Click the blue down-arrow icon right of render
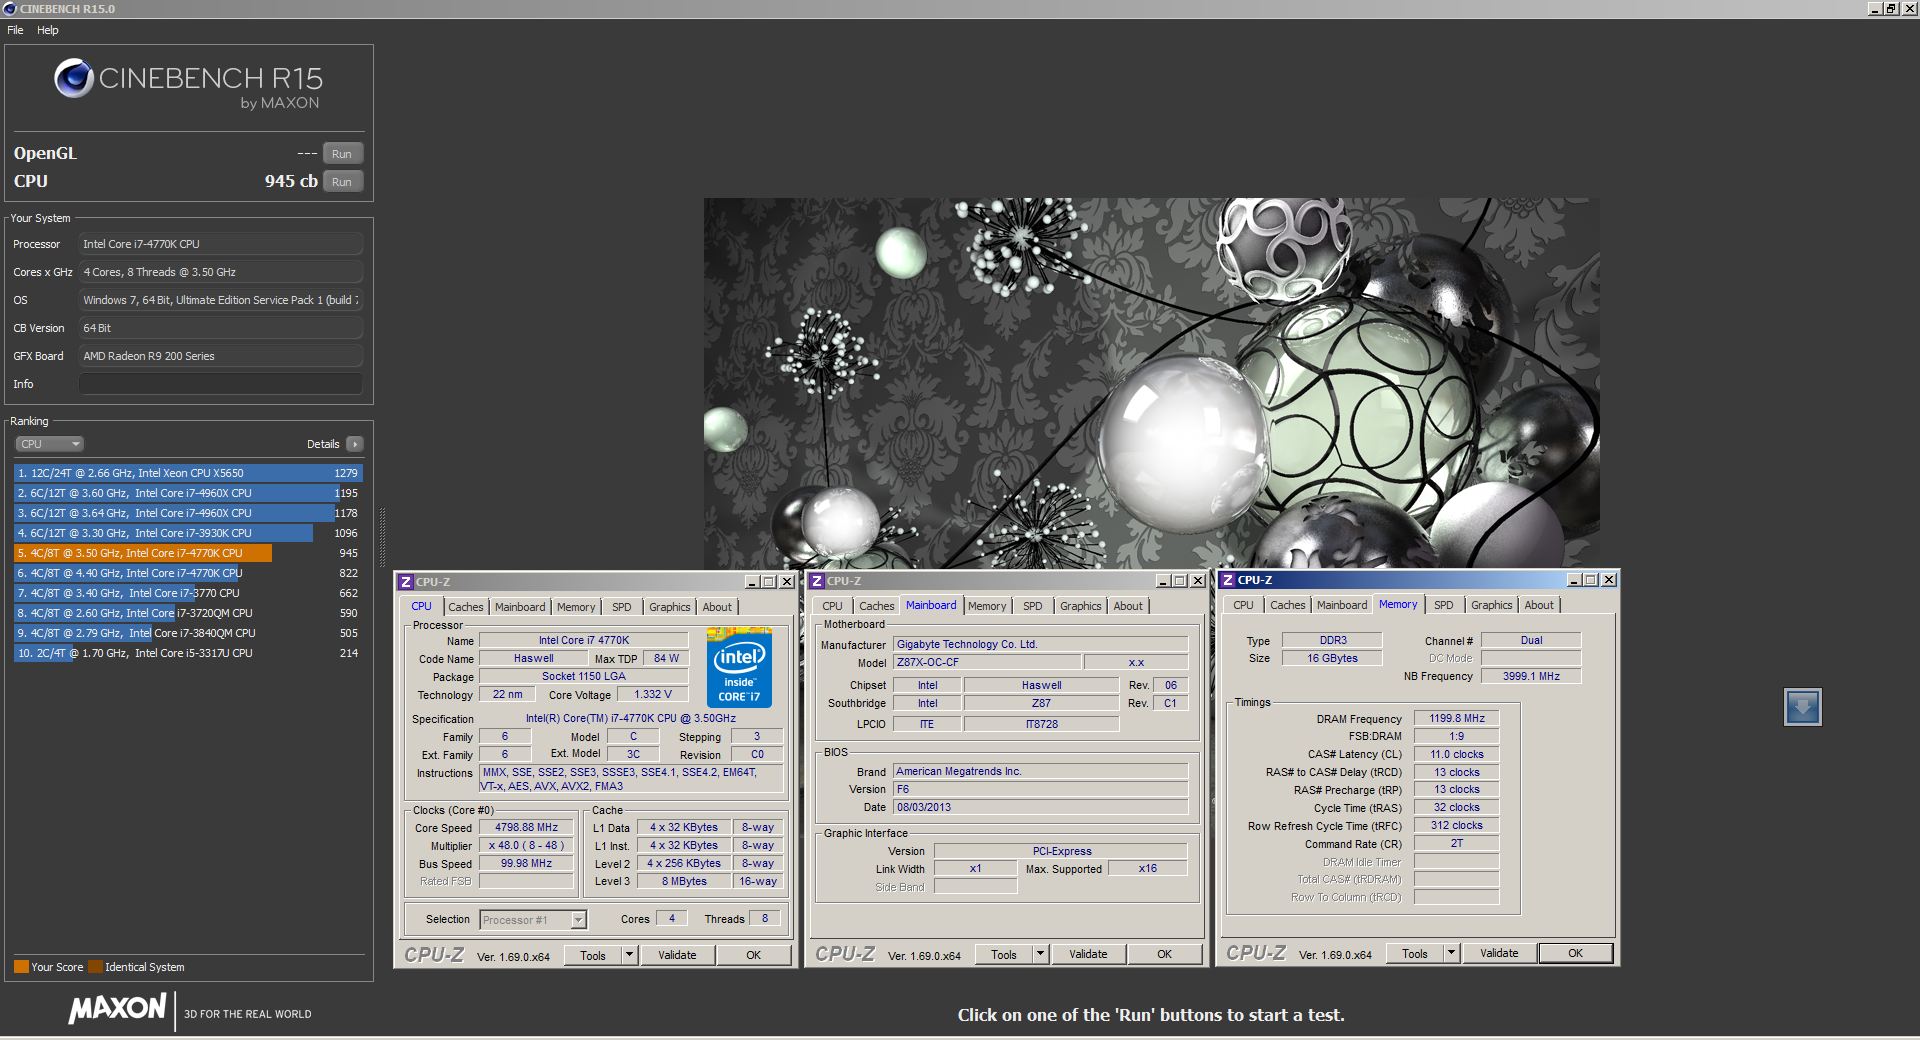 click(1802, 707)
